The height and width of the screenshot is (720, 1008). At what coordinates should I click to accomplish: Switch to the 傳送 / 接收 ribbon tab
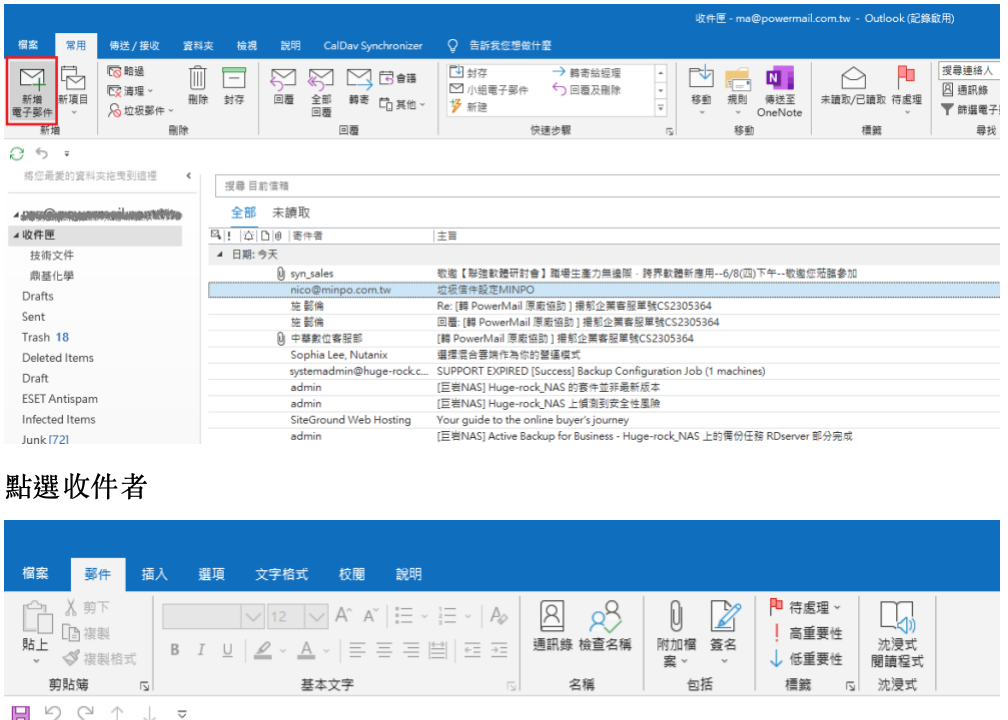tap(134, 46)
